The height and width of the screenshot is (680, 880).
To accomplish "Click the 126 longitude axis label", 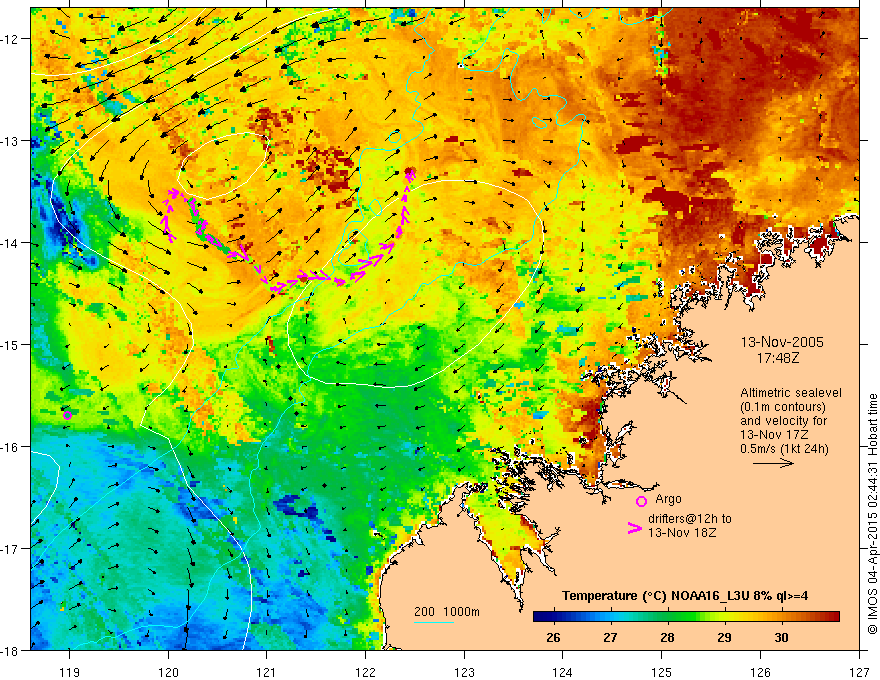I will tap(760, 672).
